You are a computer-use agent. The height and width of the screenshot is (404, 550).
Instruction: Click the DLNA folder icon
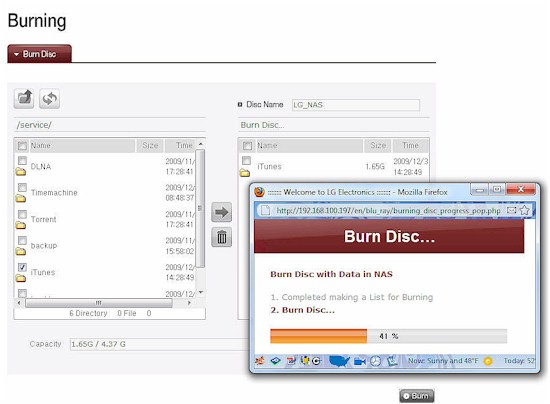coord(21,171)
